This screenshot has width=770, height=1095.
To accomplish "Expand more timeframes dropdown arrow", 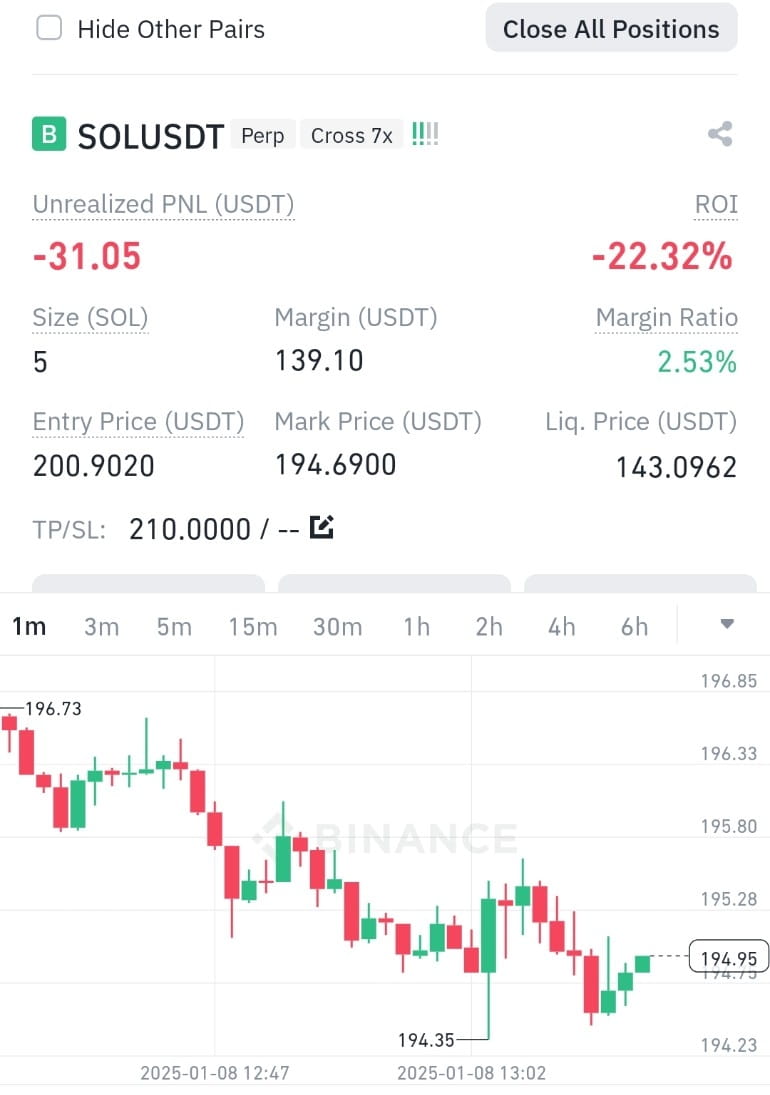I will 727,624.
